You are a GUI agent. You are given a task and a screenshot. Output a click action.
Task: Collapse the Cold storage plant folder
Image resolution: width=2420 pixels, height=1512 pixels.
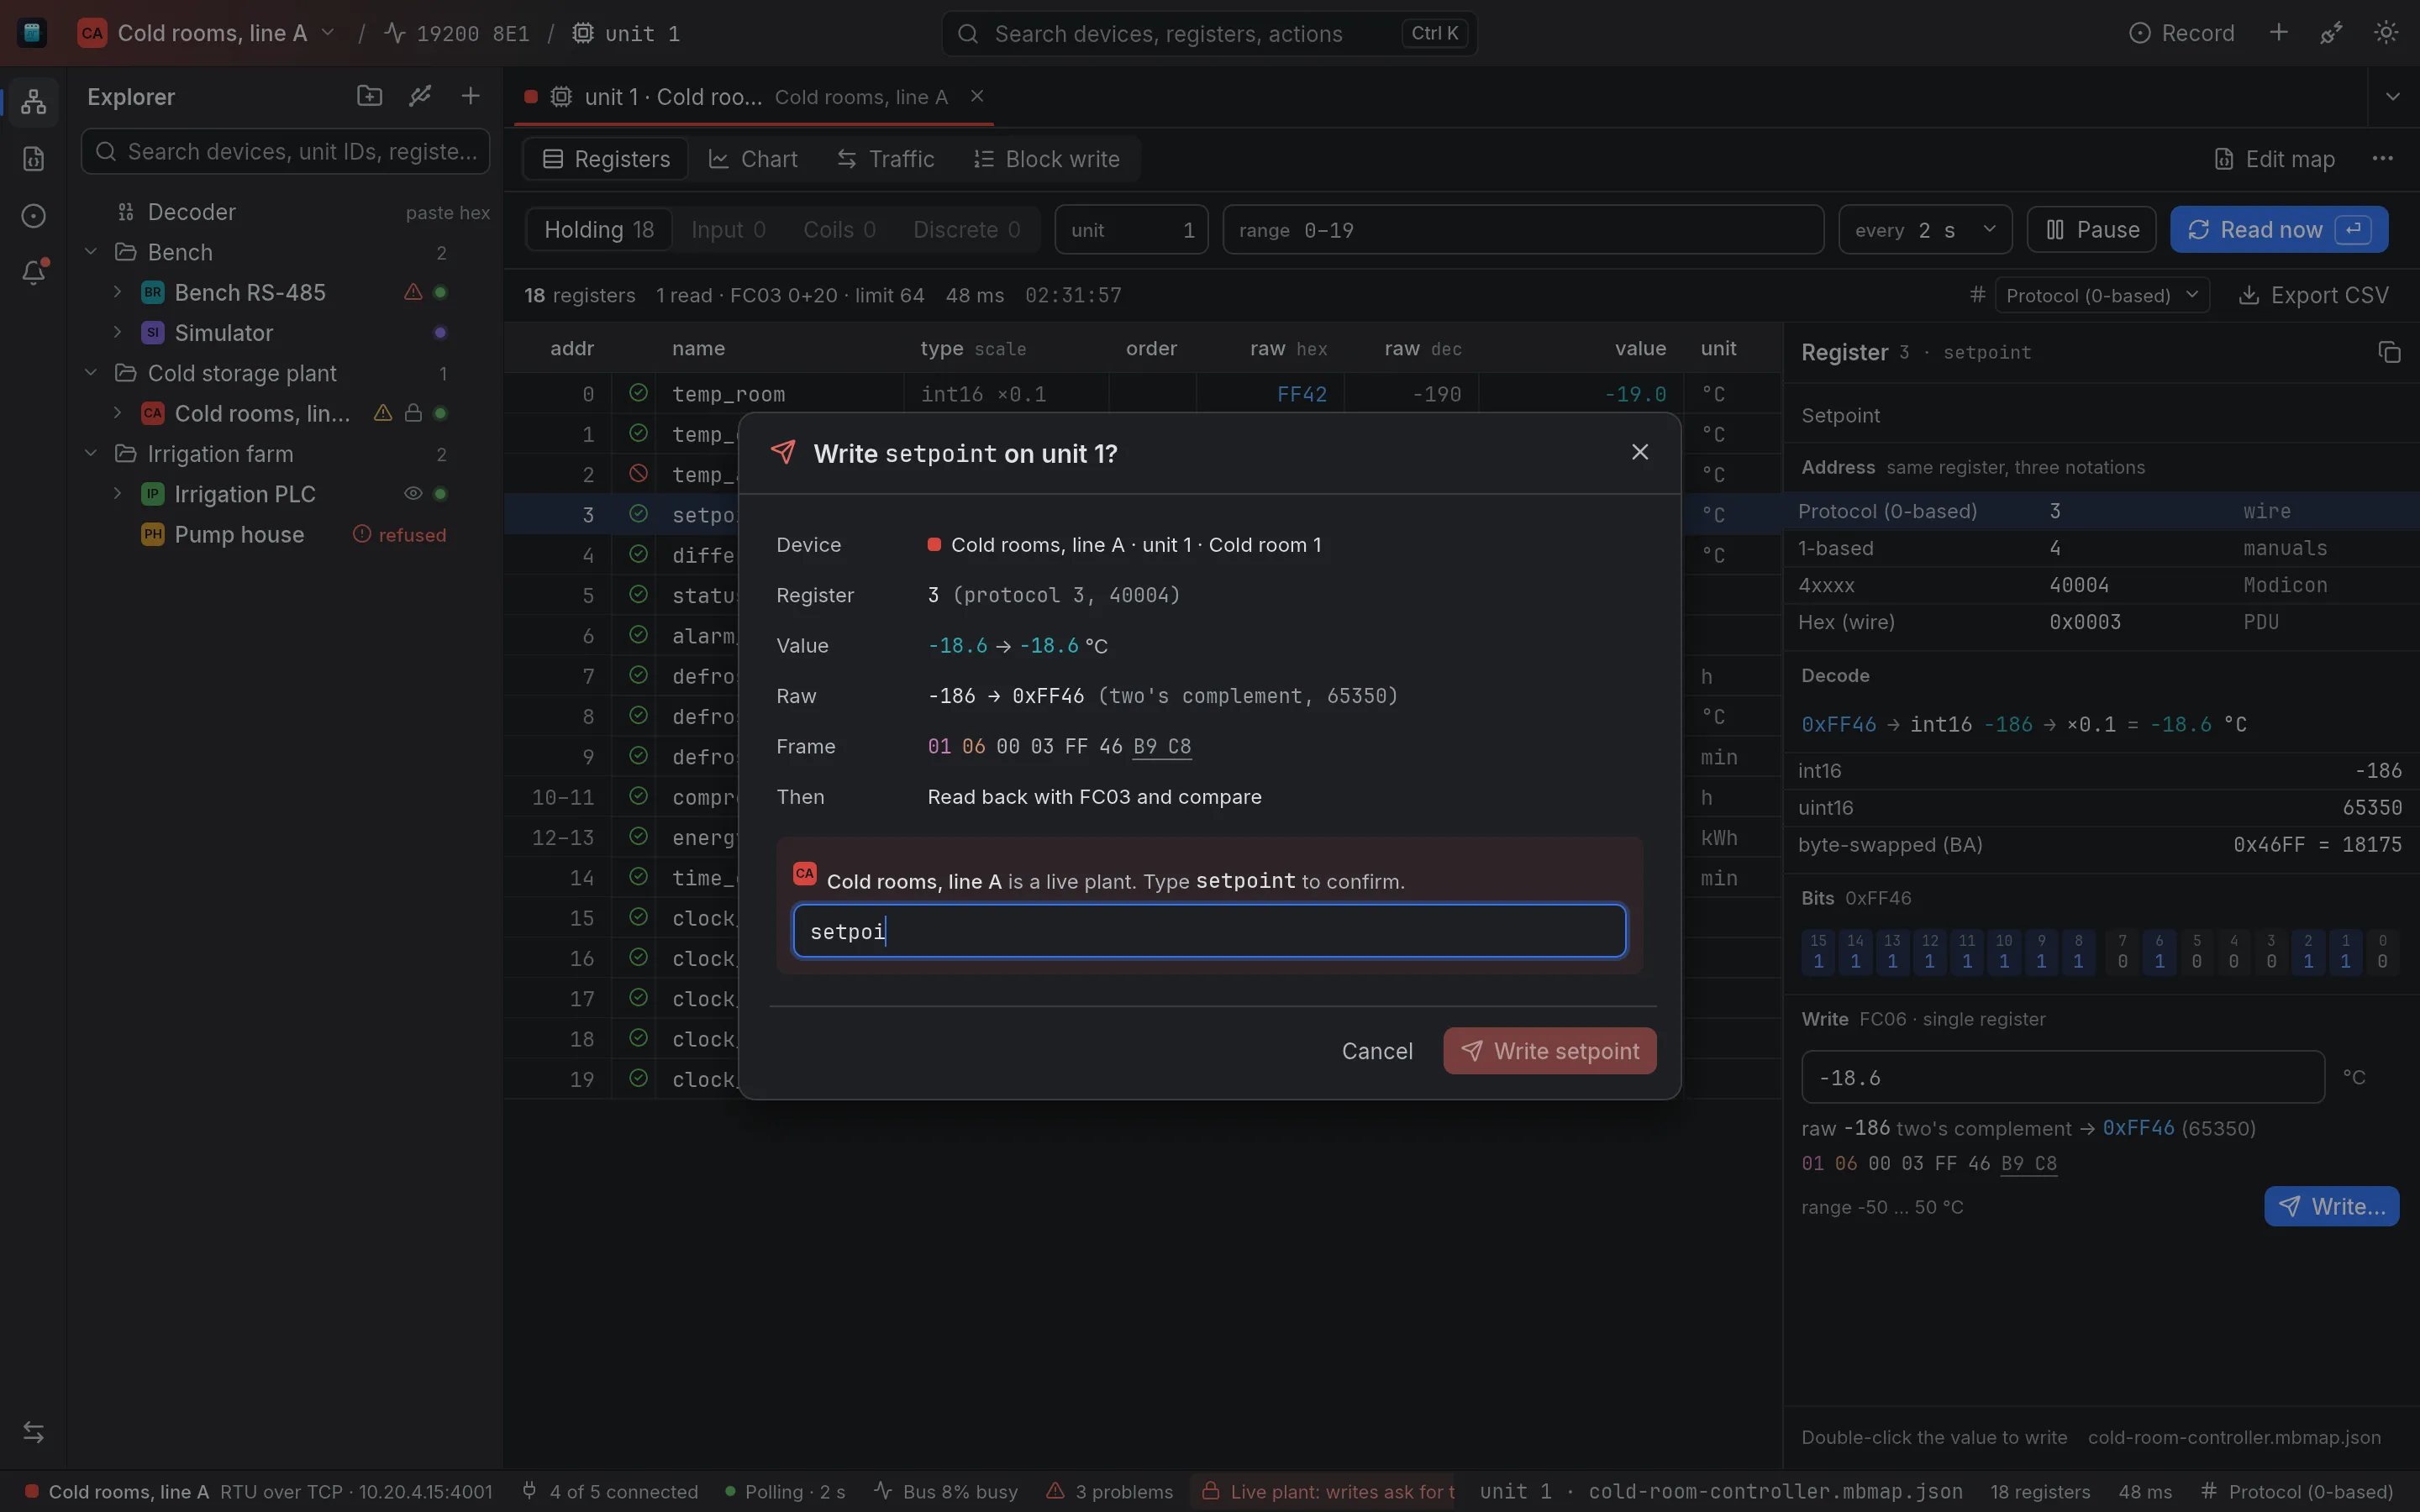[x=91, y=373]
